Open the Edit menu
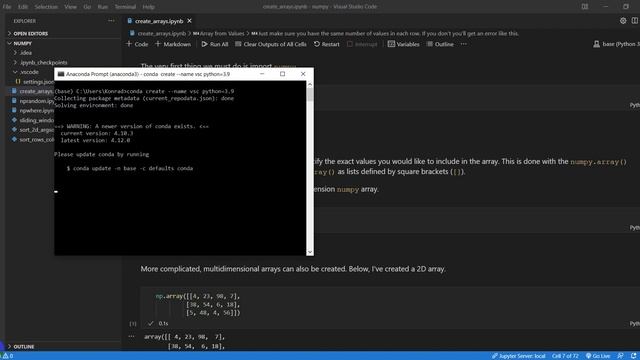640x360 pixels. tap(23, 7)
